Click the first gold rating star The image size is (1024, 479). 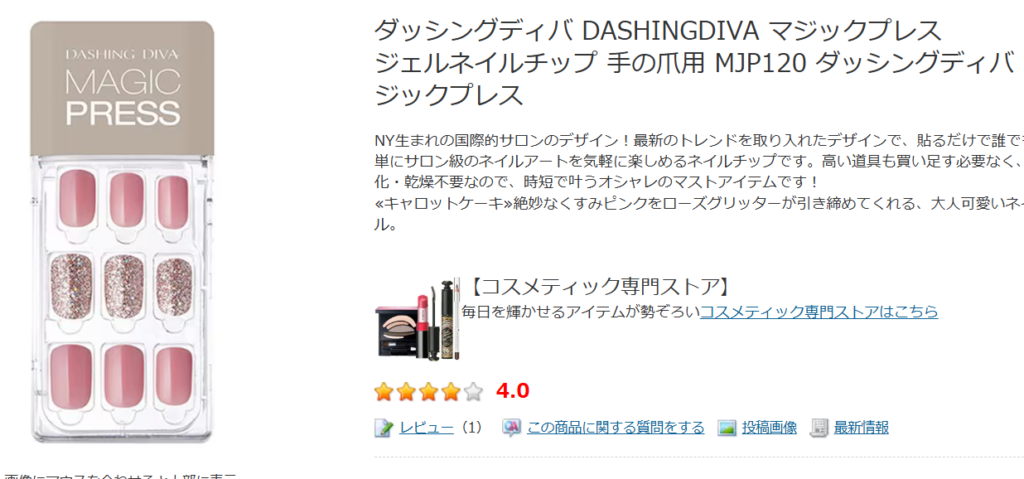point(384,392)
